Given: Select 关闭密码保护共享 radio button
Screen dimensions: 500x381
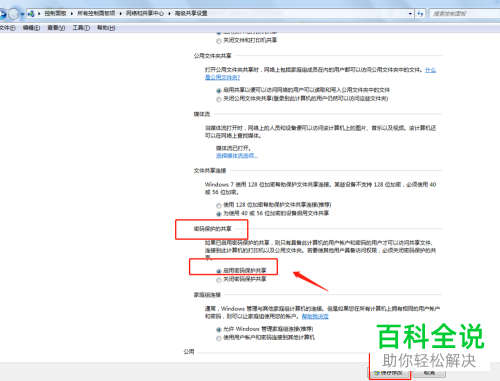Looking at the screenshot, I should coord(219,280).
